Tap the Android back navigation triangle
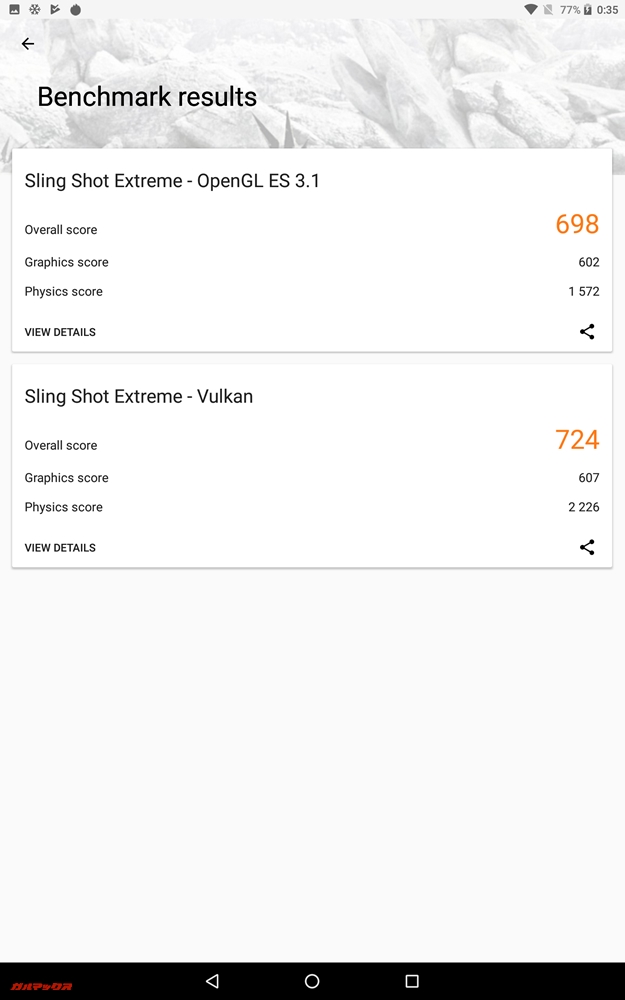This screenshot has height=1000, width=625. [x=212, y=981]
